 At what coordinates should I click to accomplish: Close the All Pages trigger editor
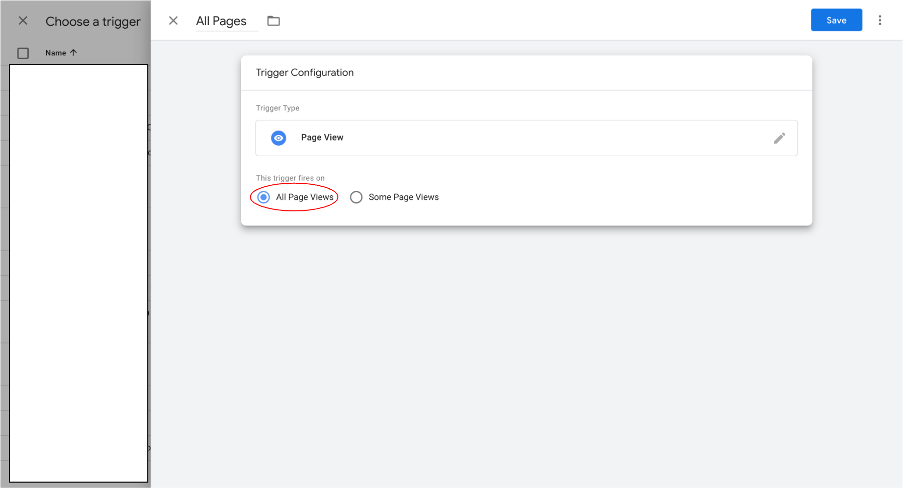[x=173, y=21]
